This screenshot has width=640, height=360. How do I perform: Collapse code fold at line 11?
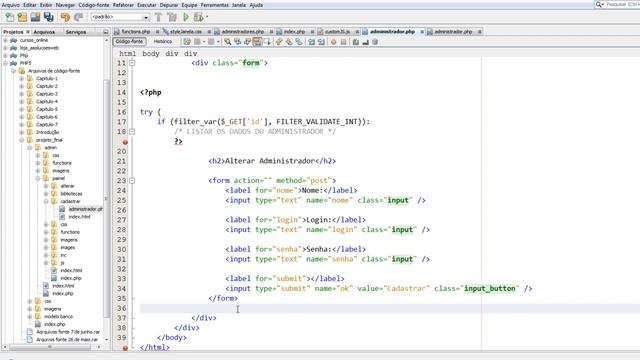pos(132,63)
